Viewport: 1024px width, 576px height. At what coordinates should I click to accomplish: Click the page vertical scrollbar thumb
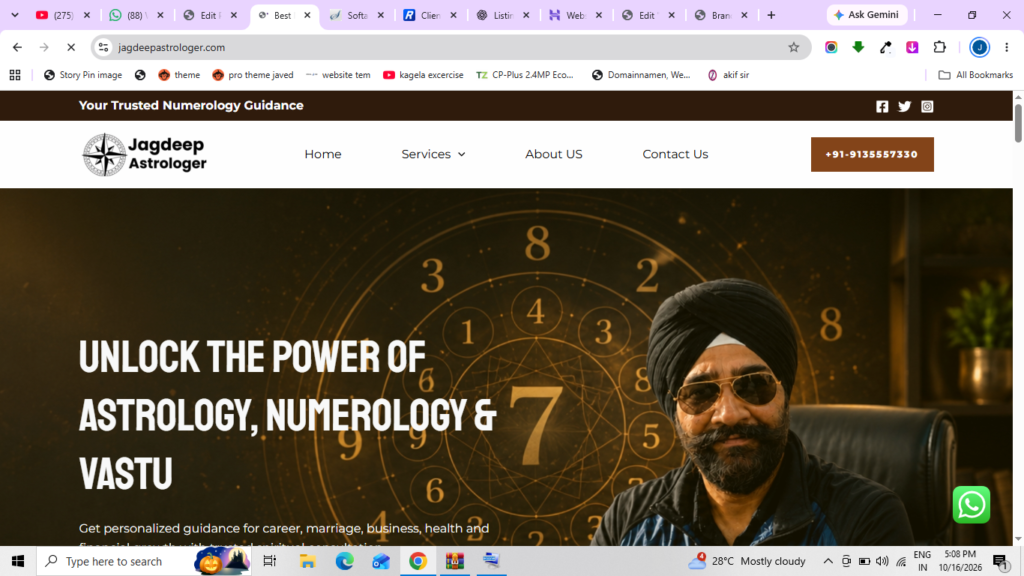coord(1018,121)
